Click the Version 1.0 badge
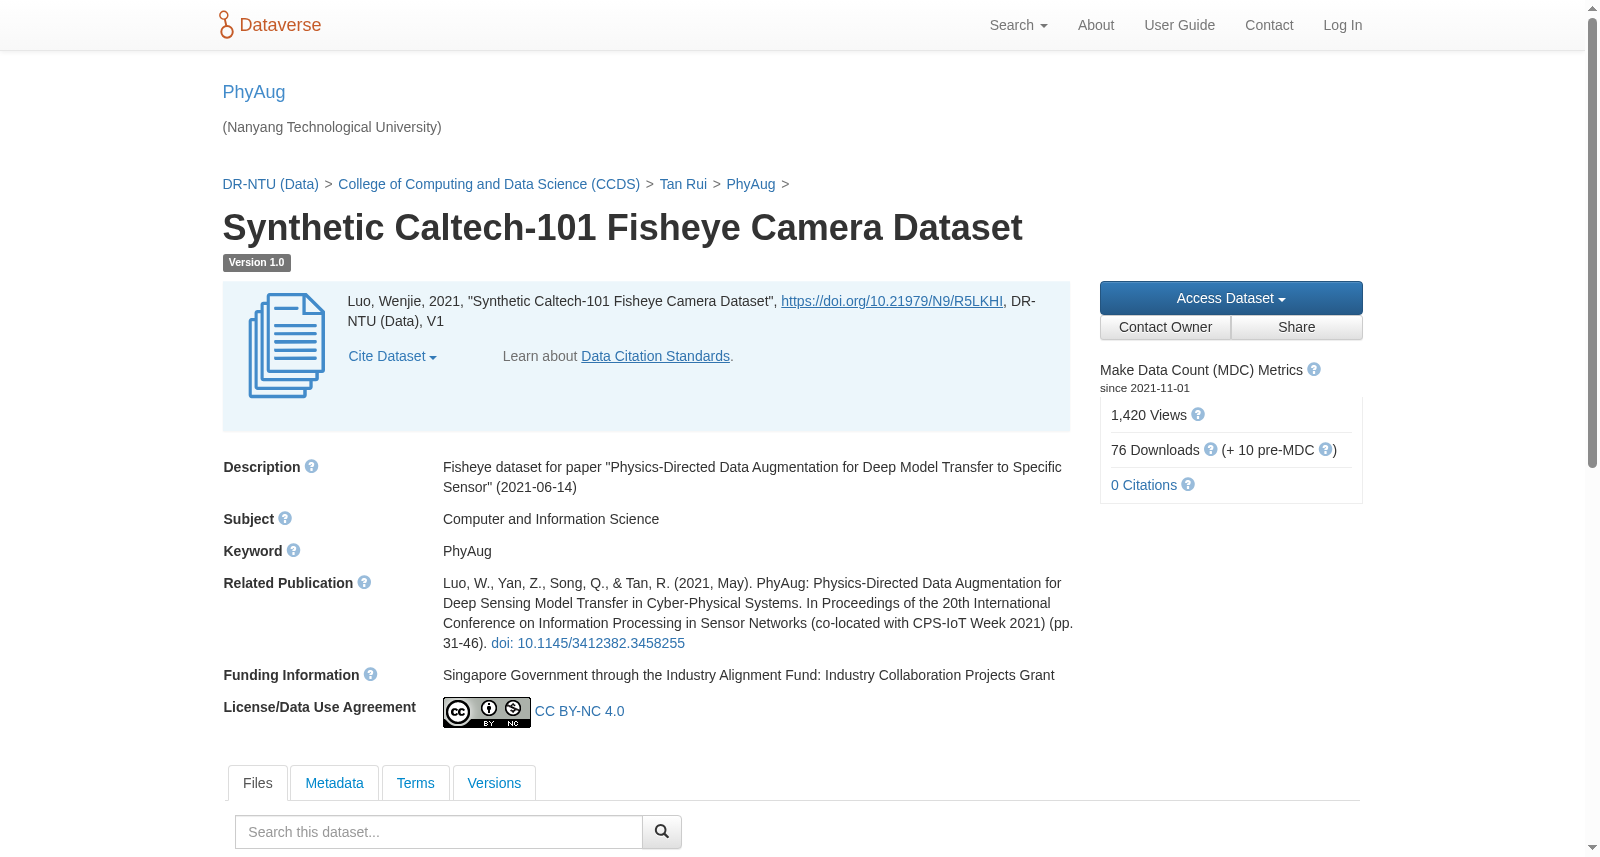Viewport: 1600px width, 857px height. click(x=257, y=263)
